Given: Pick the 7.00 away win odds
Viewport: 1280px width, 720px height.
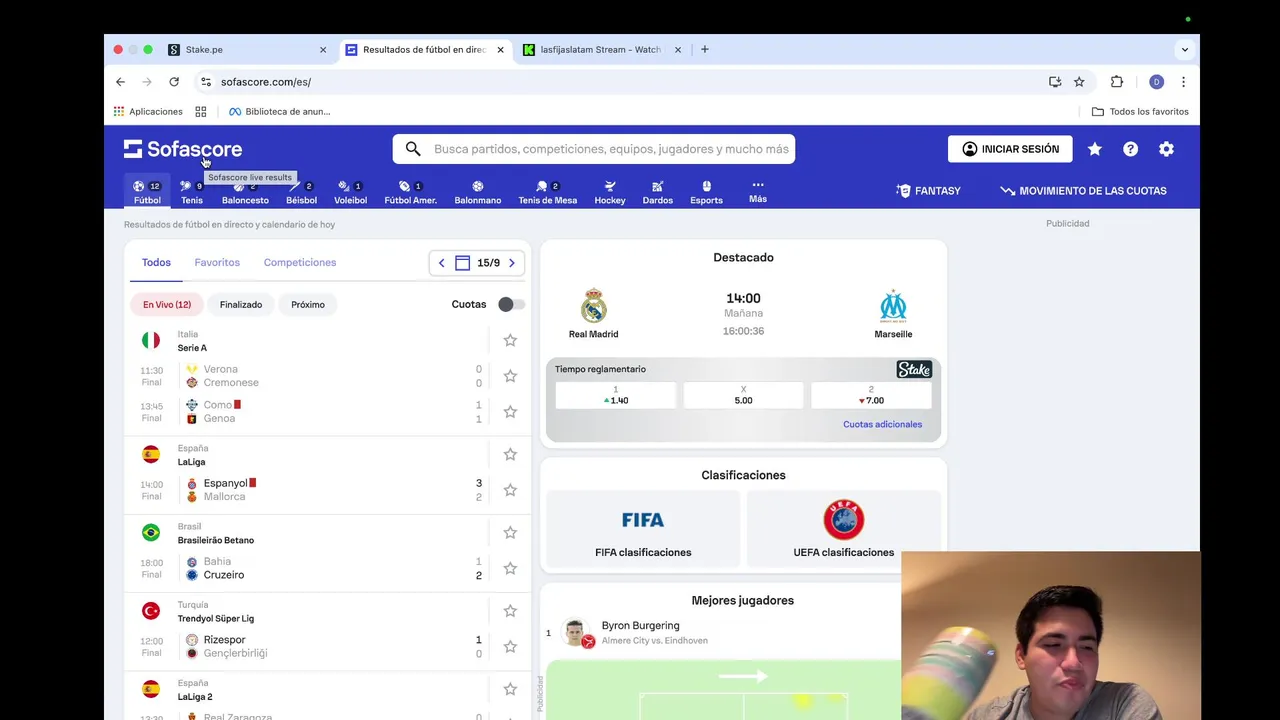Looking at the screenshot, I should pyautogui.click(x=871, y=395).
